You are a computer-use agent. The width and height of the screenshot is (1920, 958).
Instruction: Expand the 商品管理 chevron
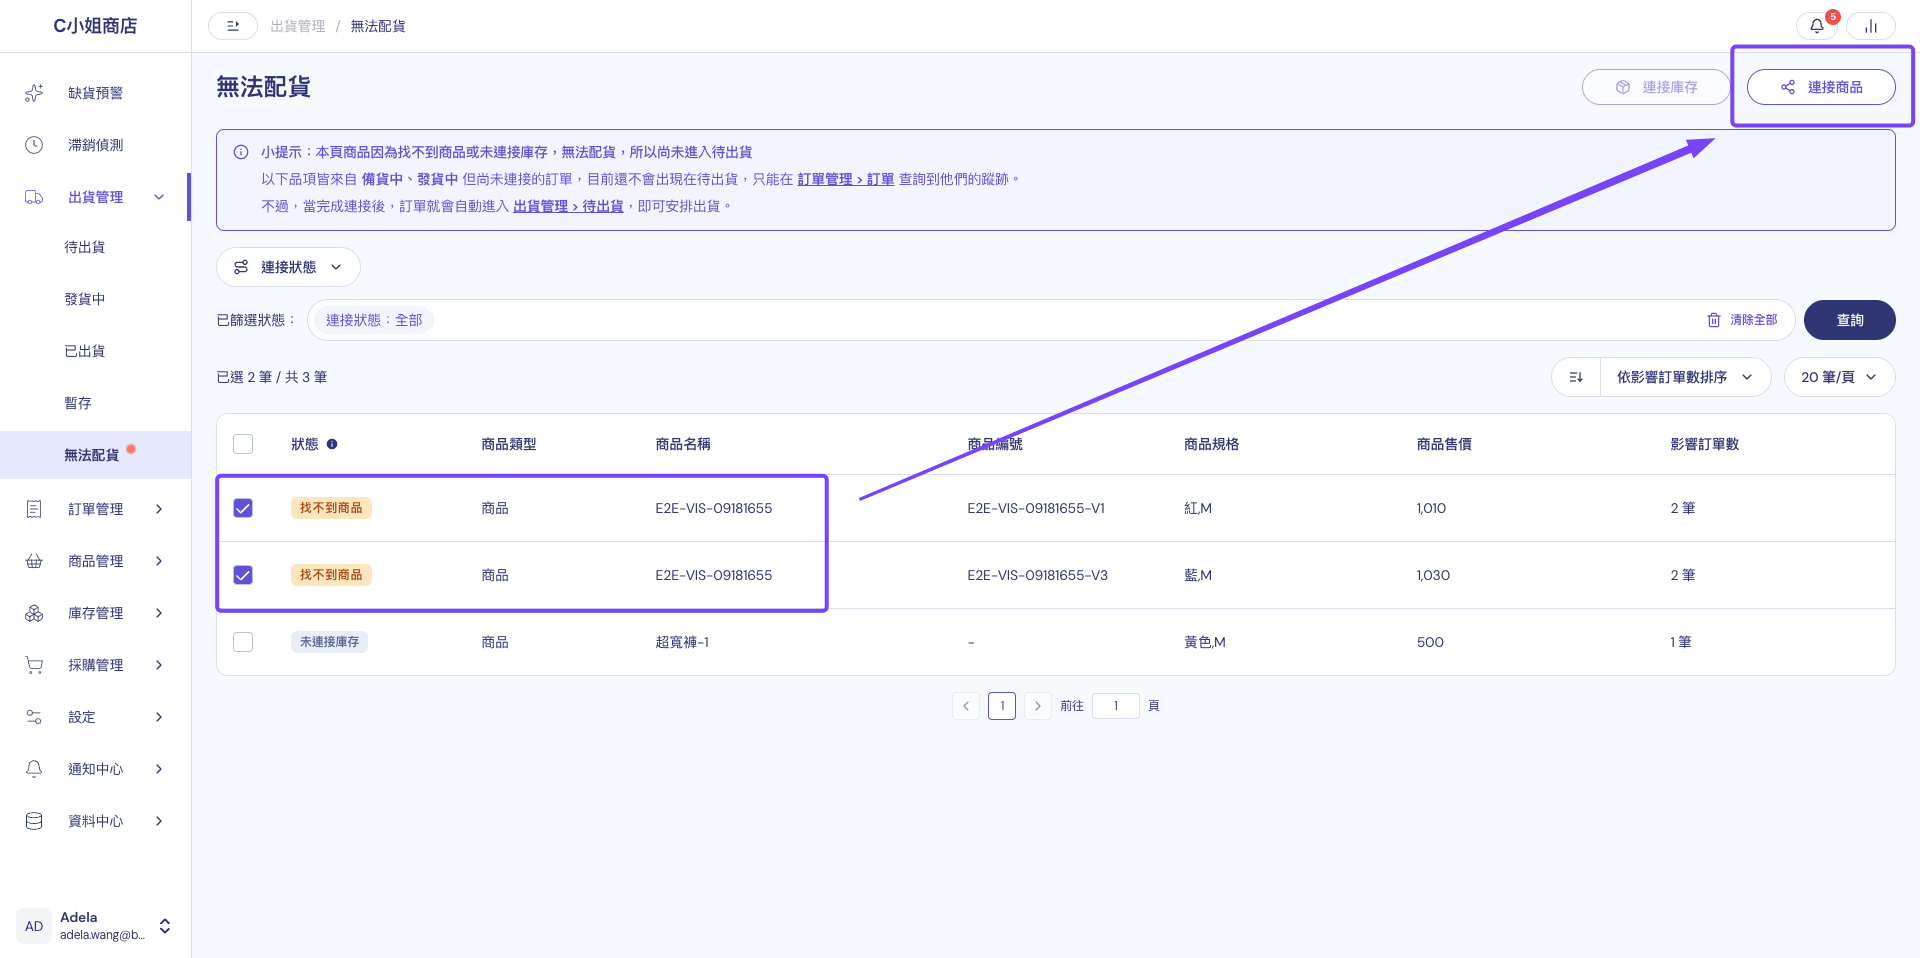coord(159,561)
